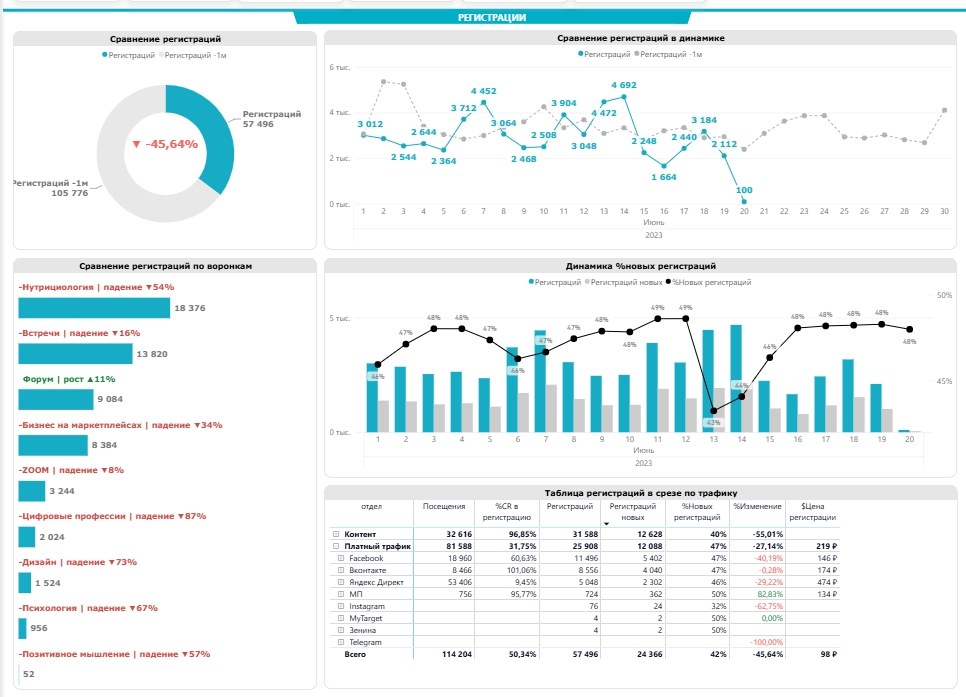
Task: Click the line chart point labeled 100
Action: point(744,202)
